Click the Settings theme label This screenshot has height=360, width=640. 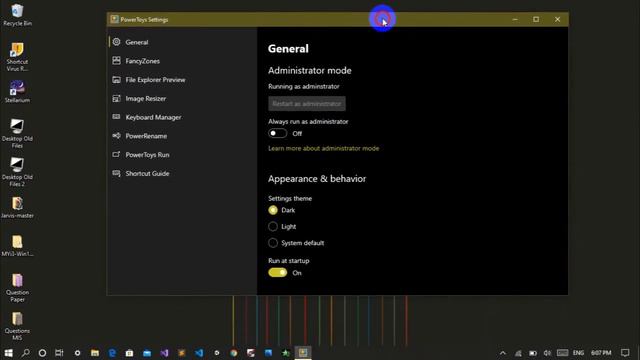290,198
